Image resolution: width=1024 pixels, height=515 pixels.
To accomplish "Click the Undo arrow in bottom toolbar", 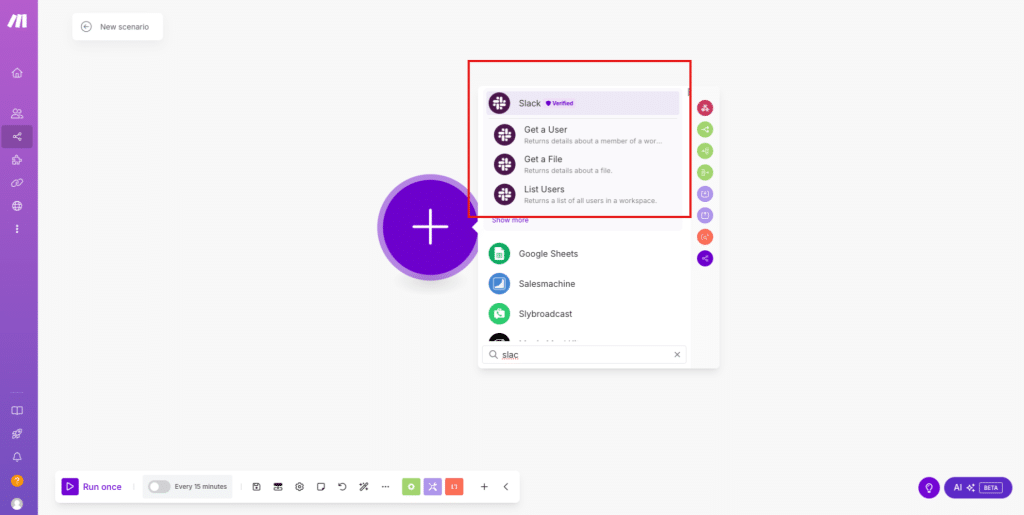I will pyautogui.click(x=342, y=486).
